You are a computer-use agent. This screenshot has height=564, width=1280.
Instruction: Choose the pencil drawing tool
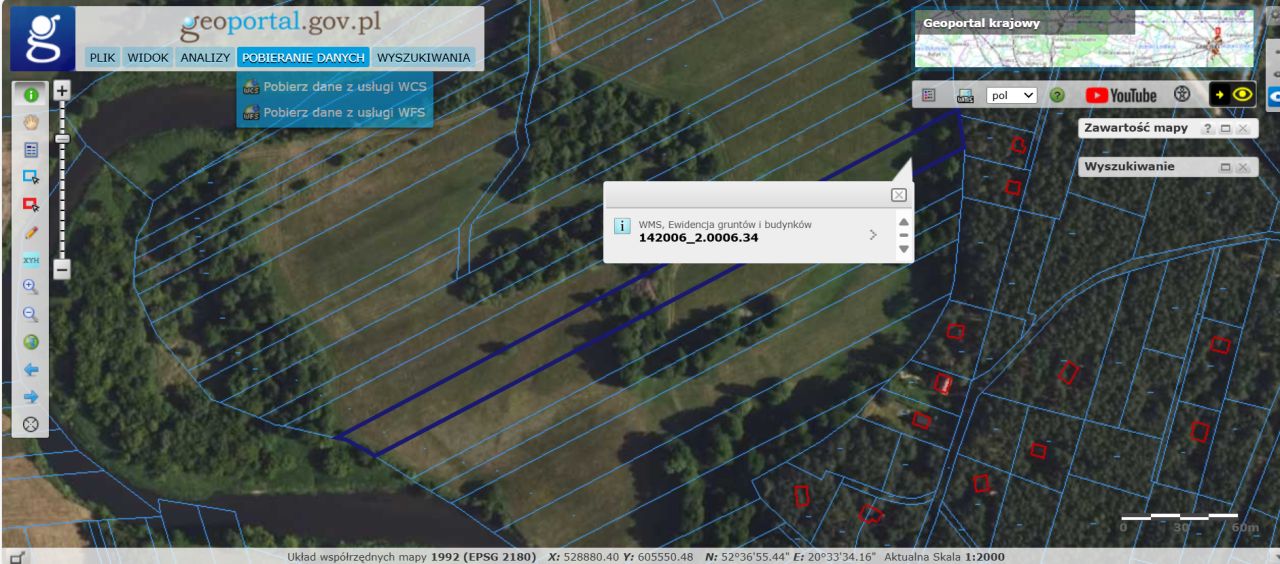pyautogui.click(x=30, y=232)
